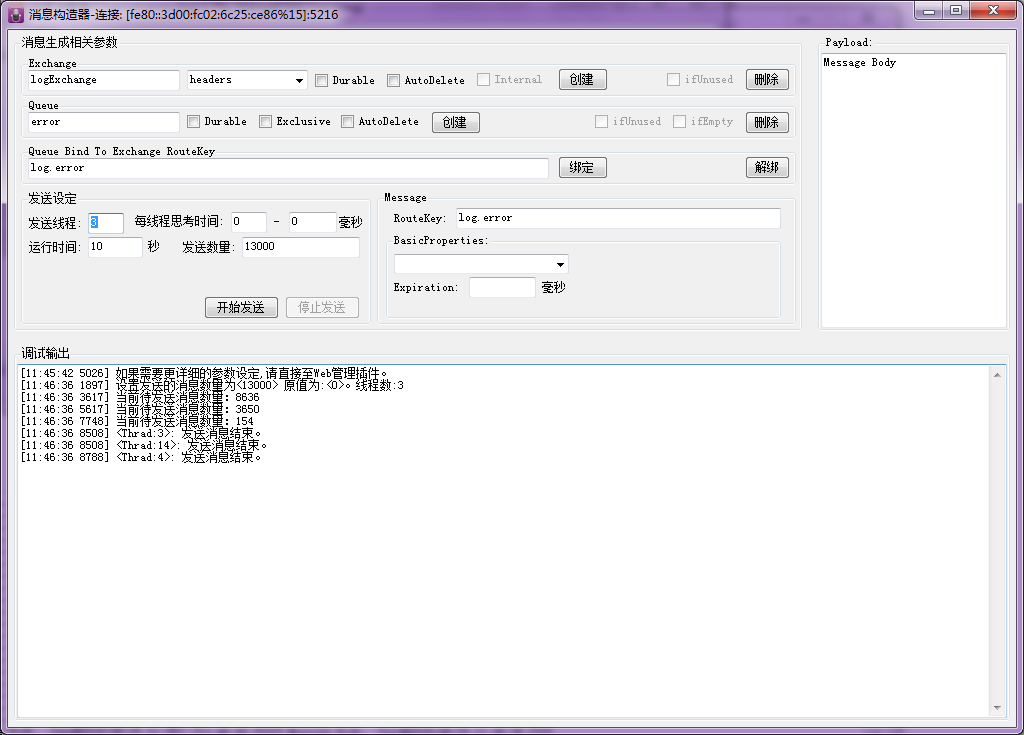1024x735 pixels.
Task: Enable Queue AutoDelete checkbox
Action: tap(348, 122)
